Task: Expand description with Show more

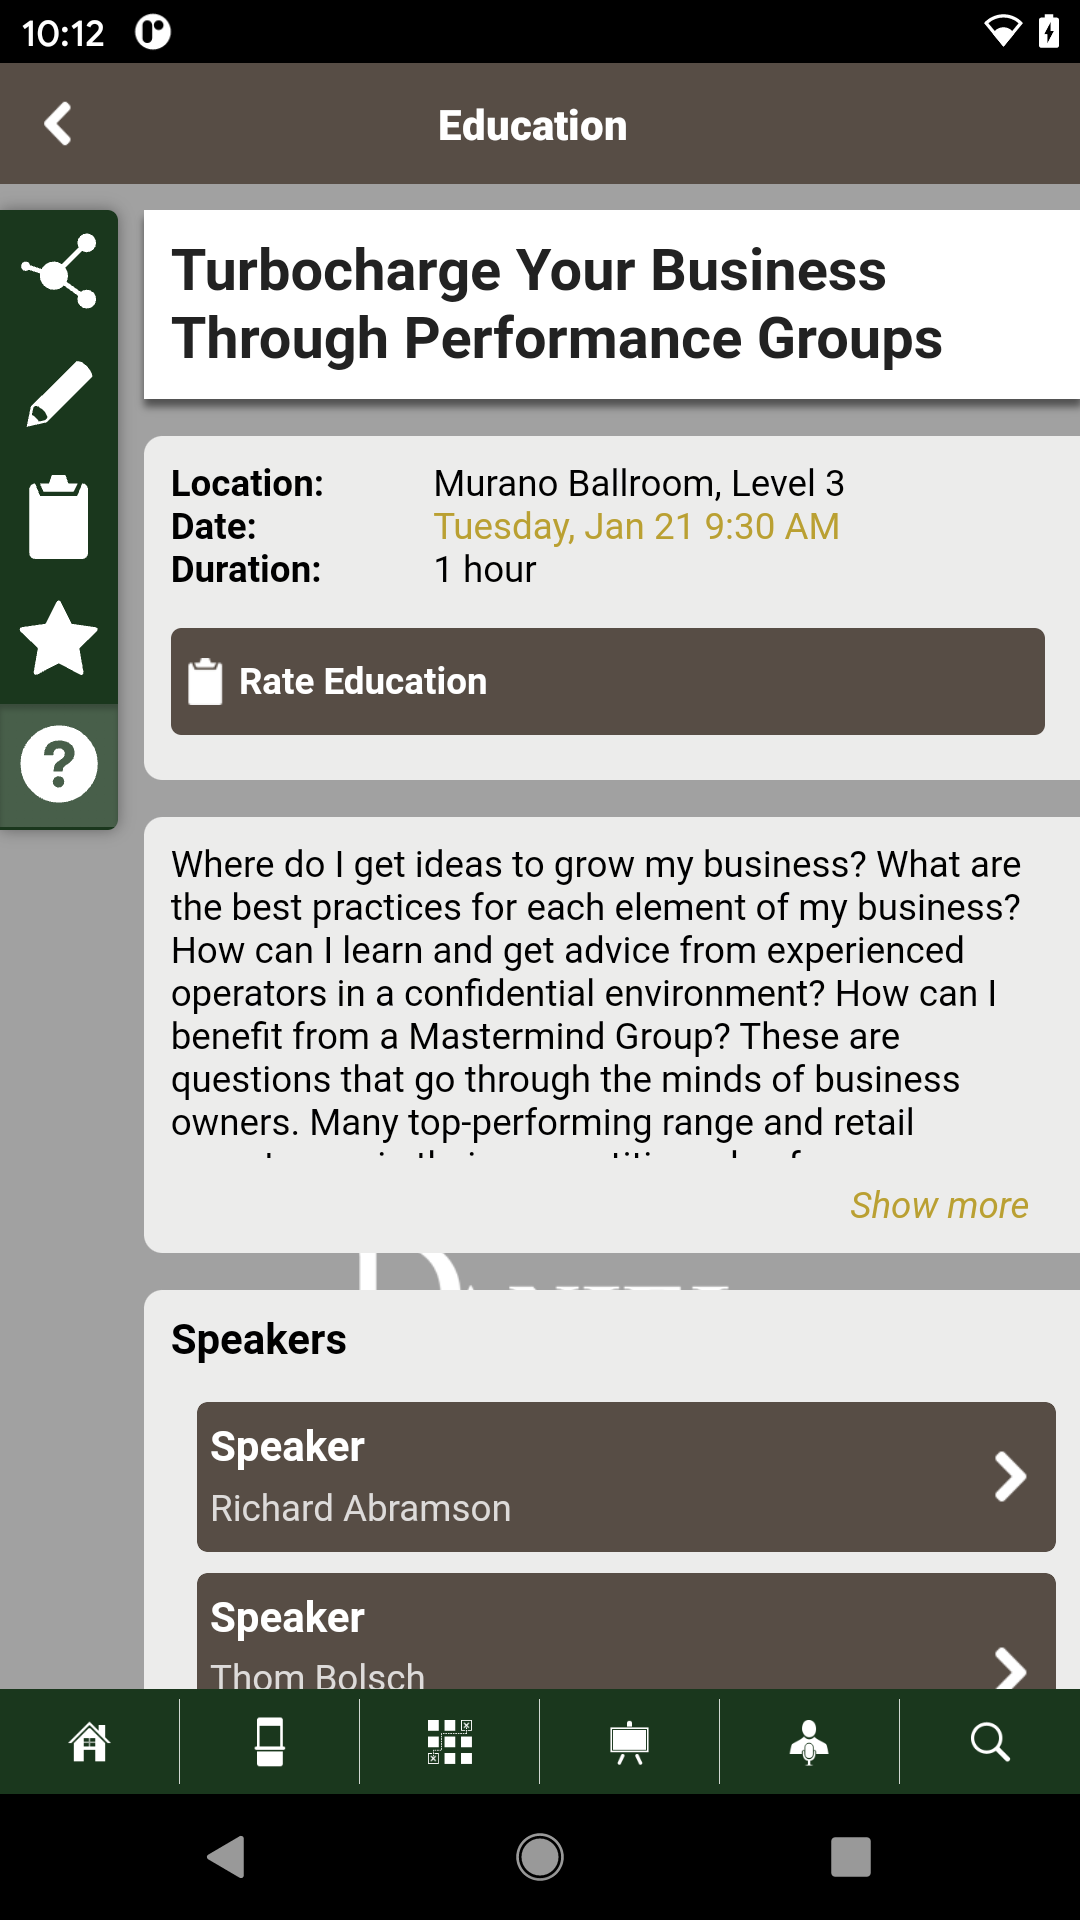Action: click(x=939, y=1205)
